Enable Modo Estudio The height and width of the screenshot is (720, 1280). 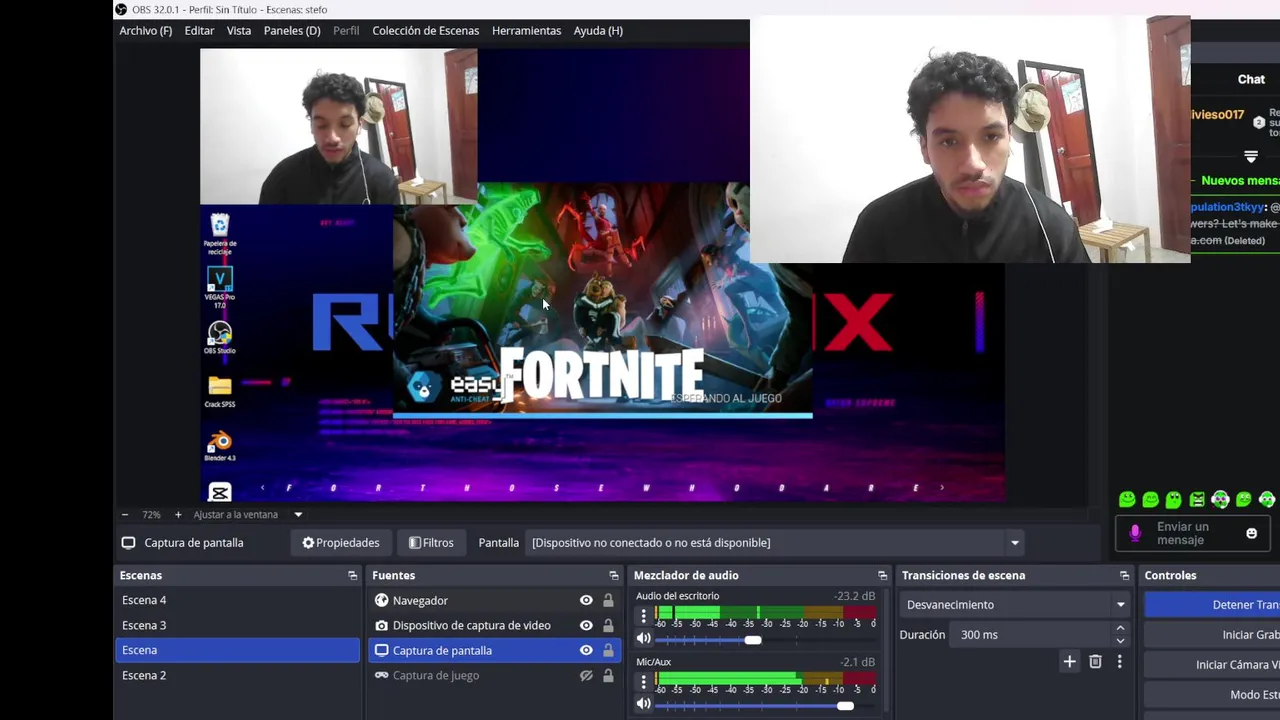coord(1212,695)
